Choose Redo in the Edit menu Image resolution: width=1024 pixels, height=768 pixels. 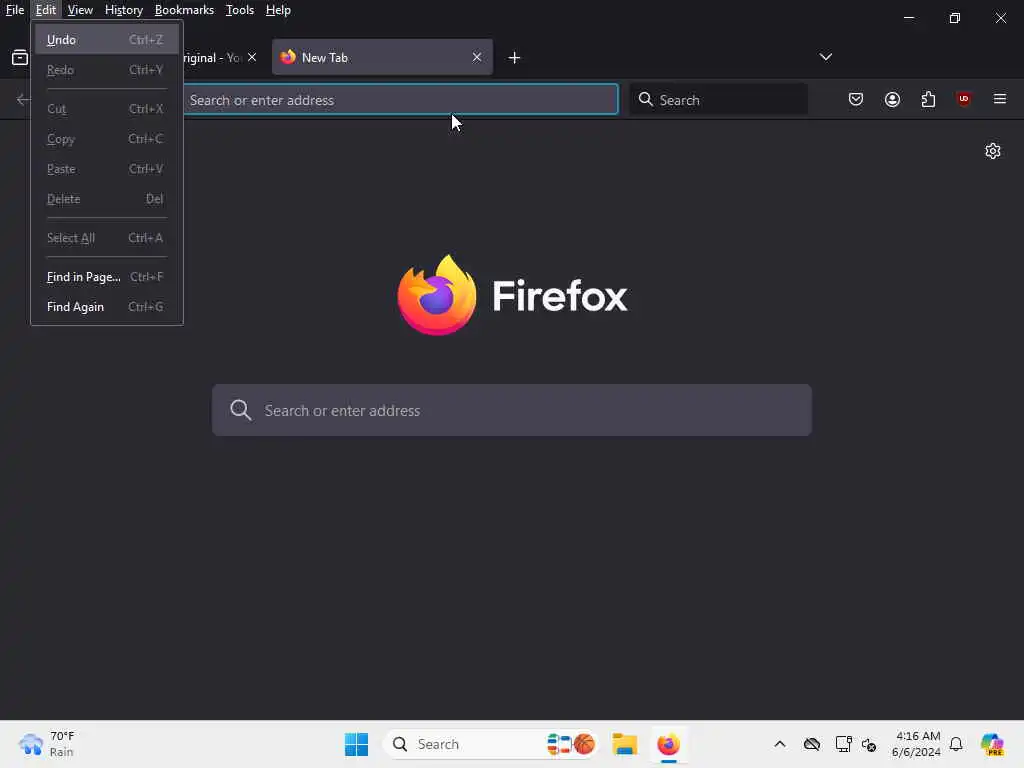click(106, 70)
